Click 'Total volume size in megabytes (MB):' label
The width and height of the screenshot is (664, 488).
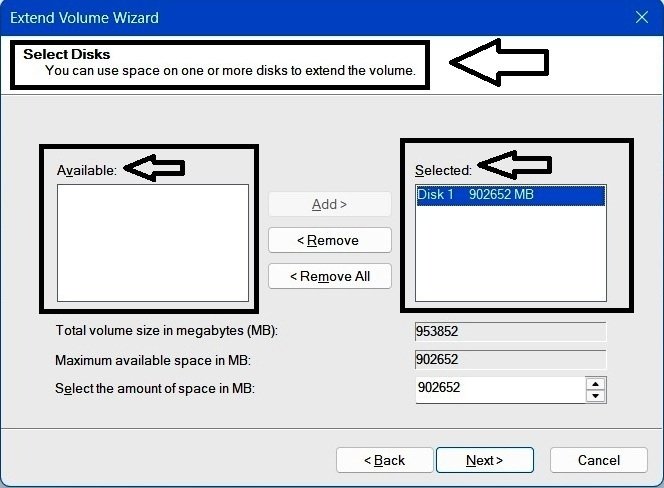(167, 331)
